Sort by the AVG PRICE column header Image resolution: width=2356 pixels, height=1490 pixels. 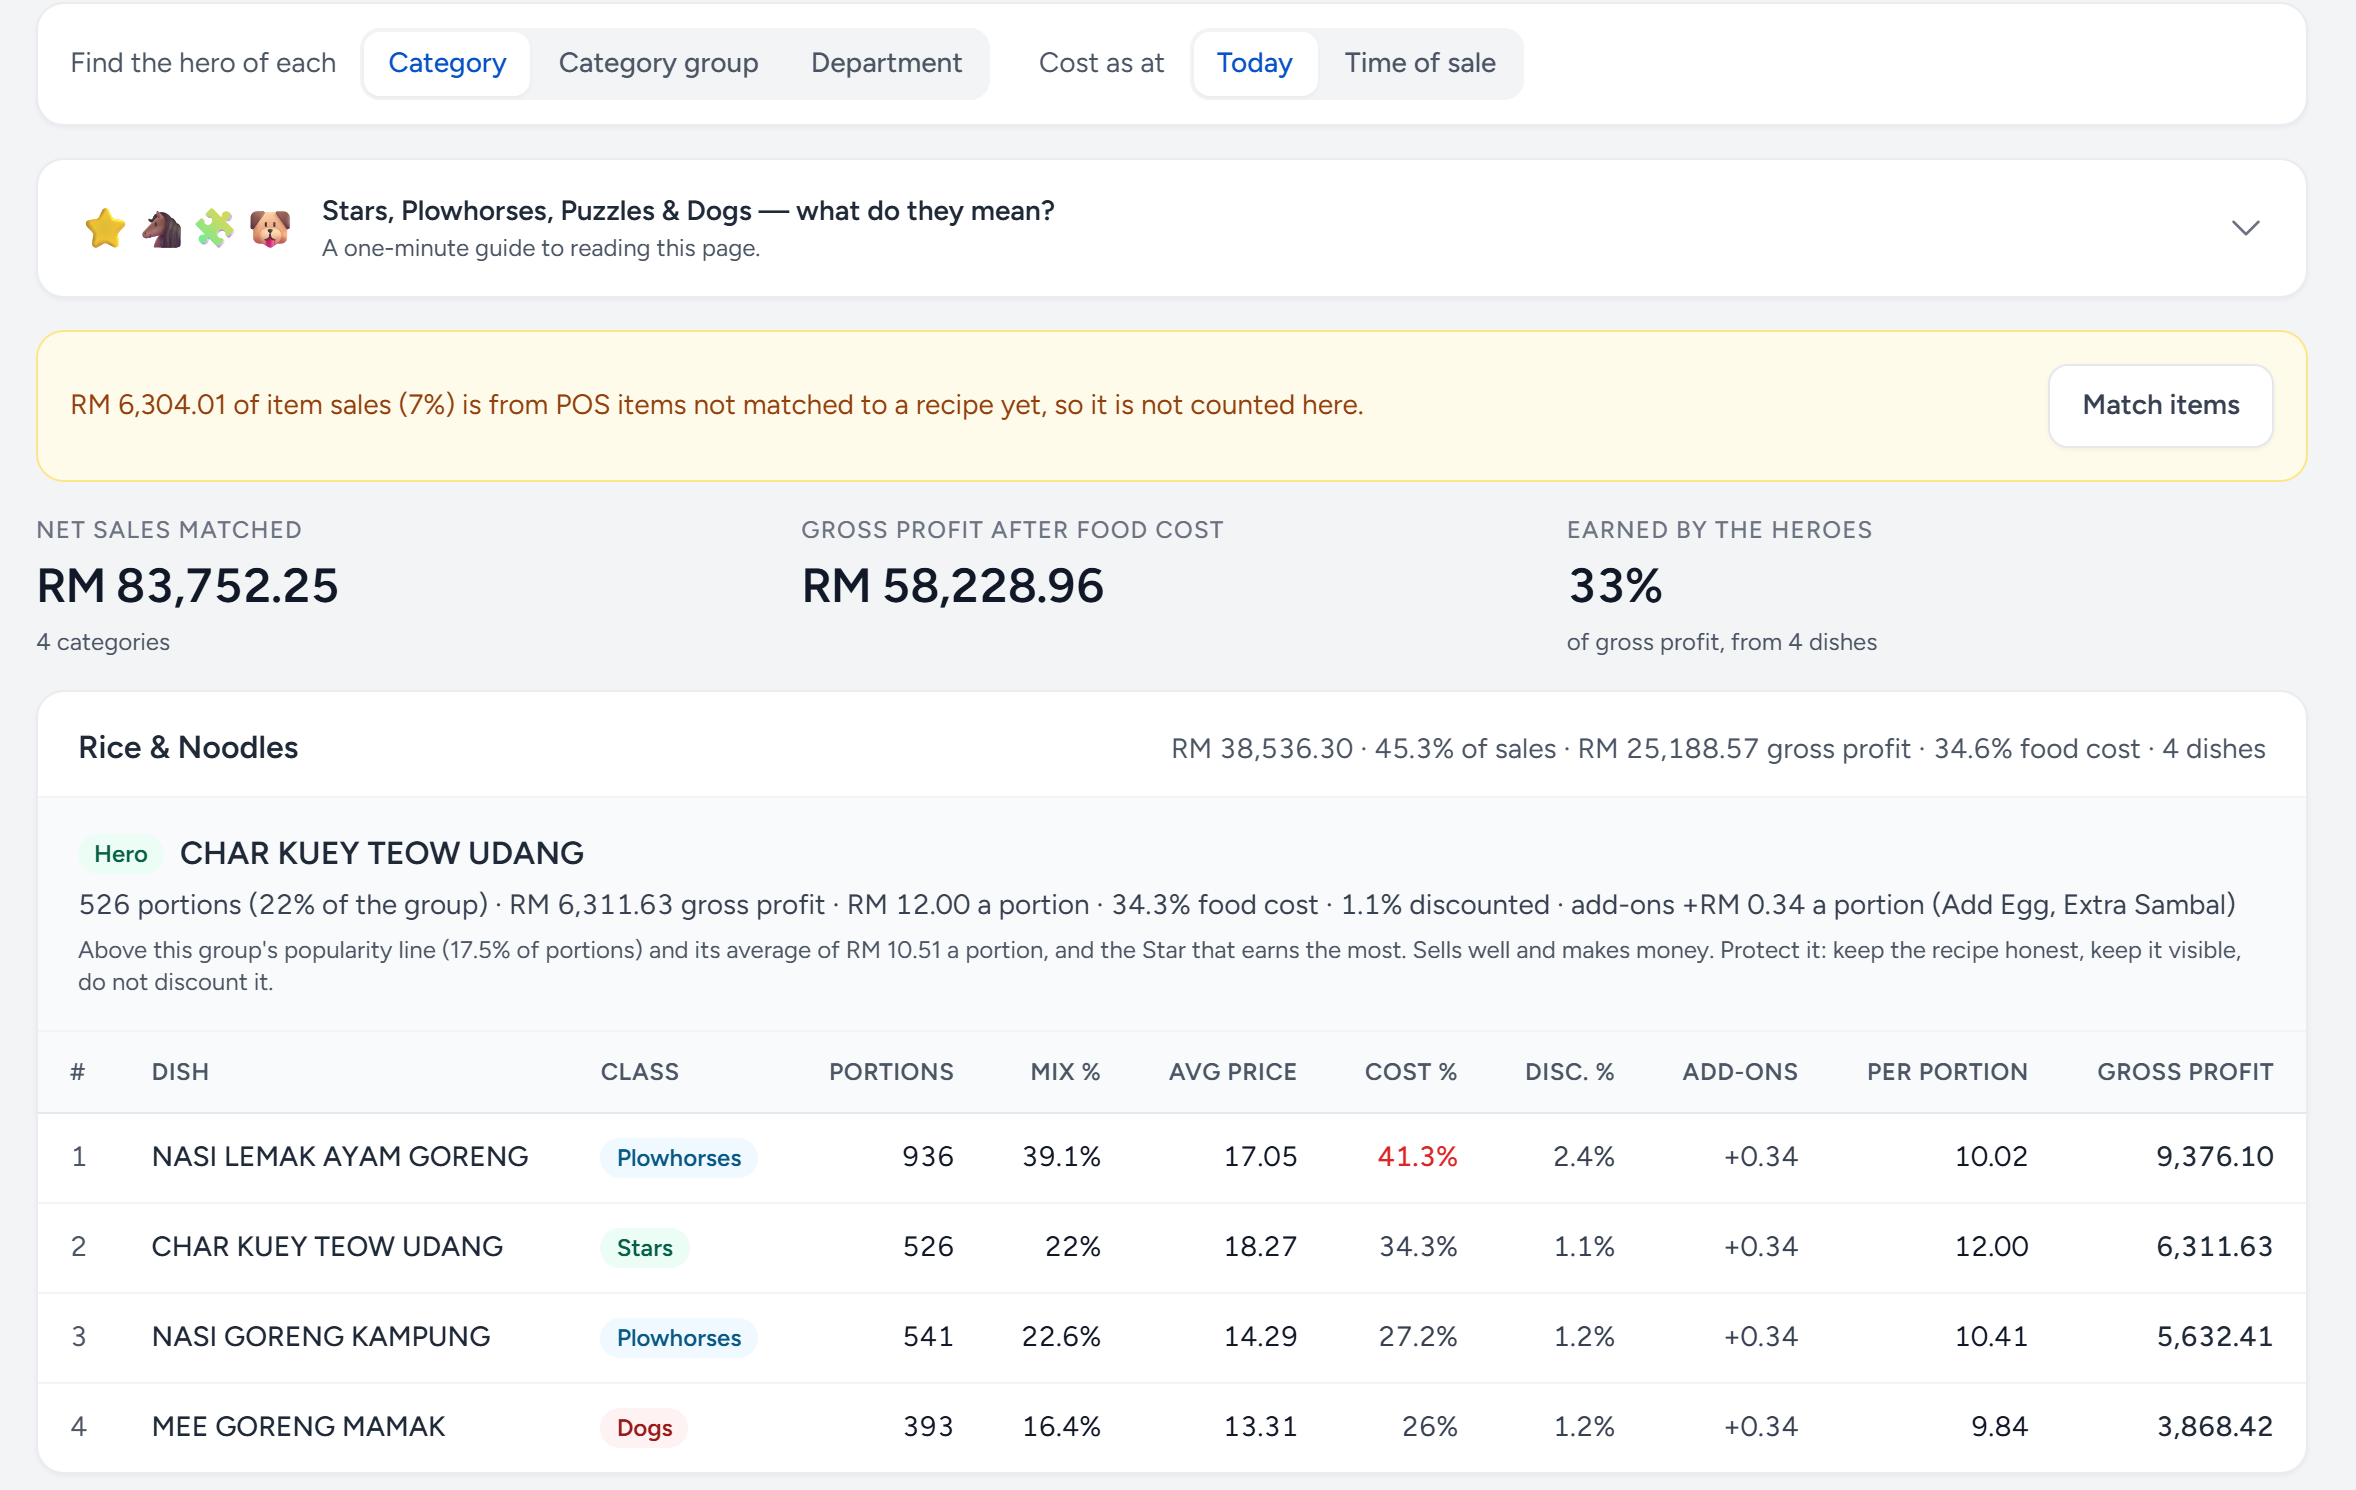[1232, 1072]
